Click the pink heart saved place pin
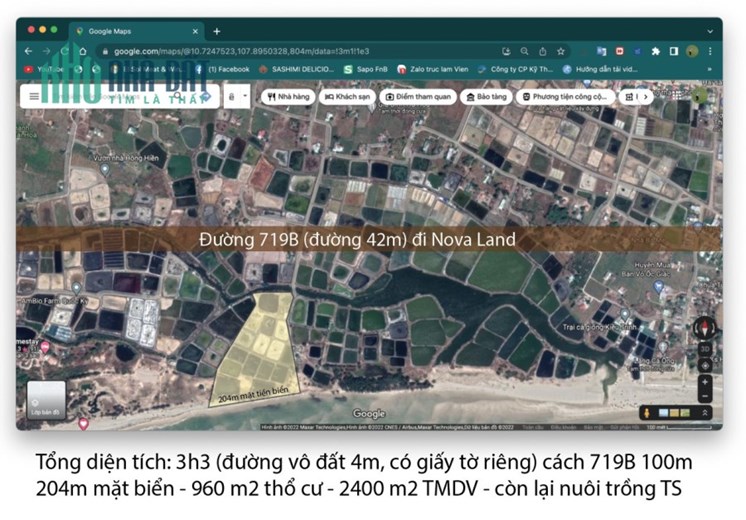 (x=84, y=423)
